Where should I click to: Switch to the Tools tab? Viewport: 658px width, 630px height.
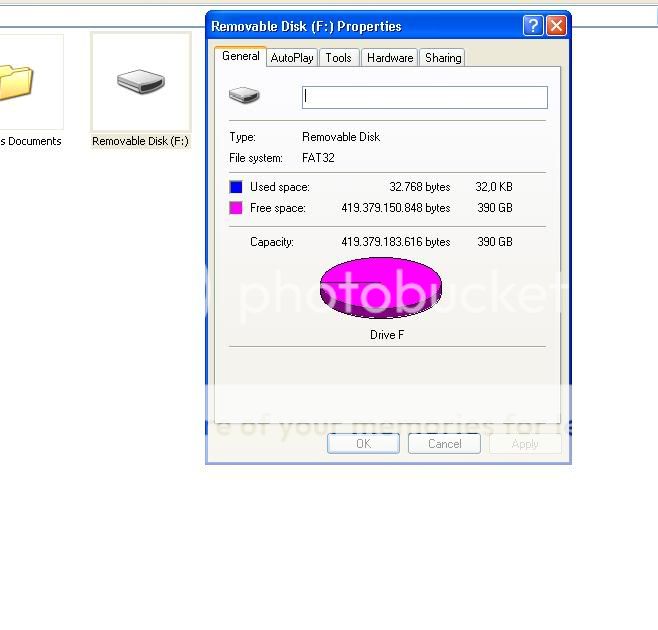[338, 58]
